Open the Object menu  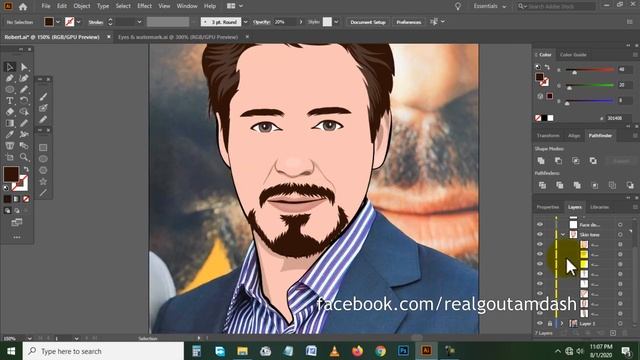coord(82,6)
